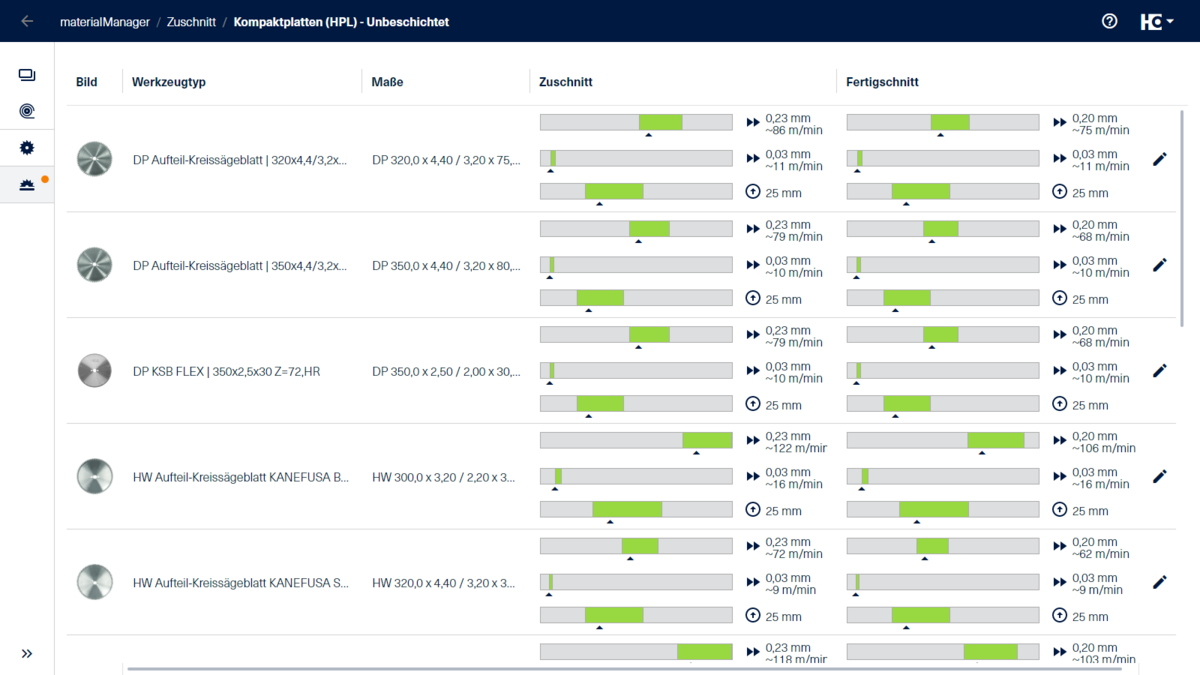Viewport: 1200px width, 675px height.
Task: Go to materialManager breadcrumb
Action: coord(105,22)
